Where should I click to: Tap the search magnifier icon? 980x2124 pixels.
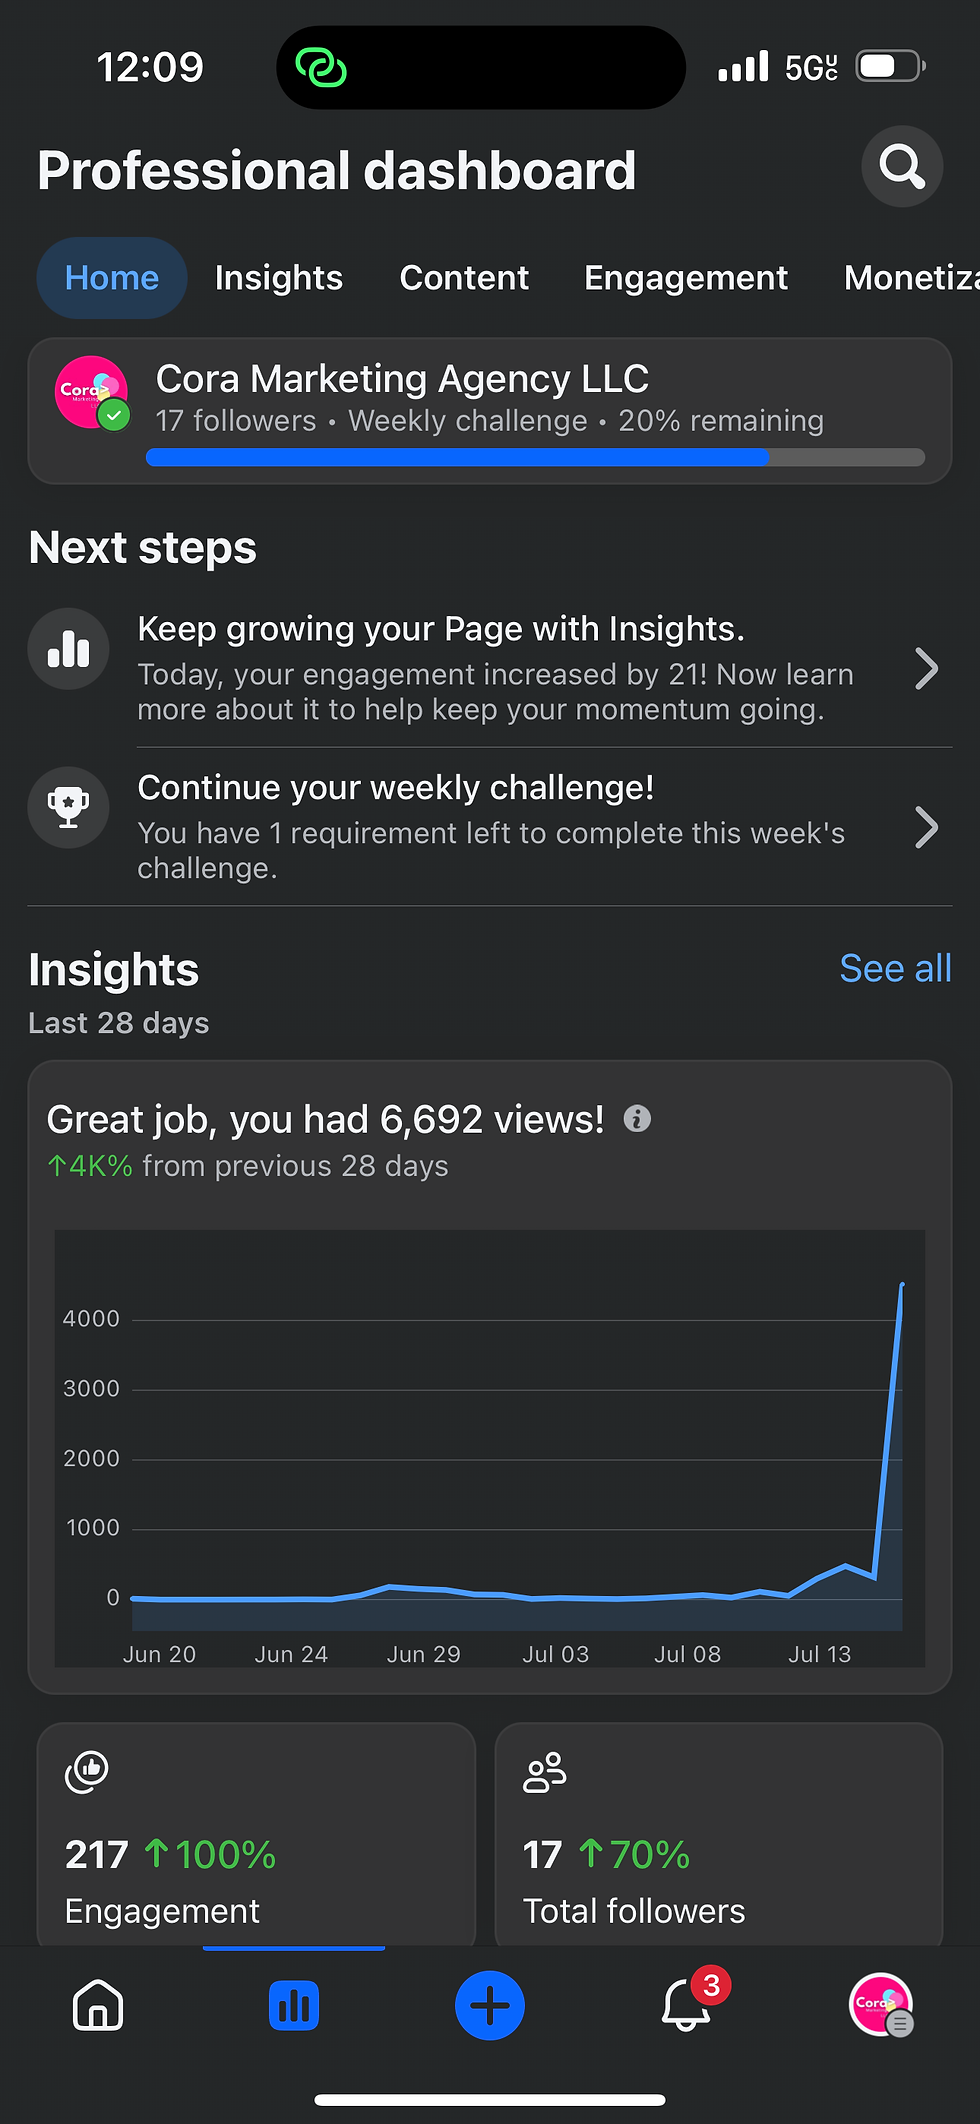tap(902, 166)
